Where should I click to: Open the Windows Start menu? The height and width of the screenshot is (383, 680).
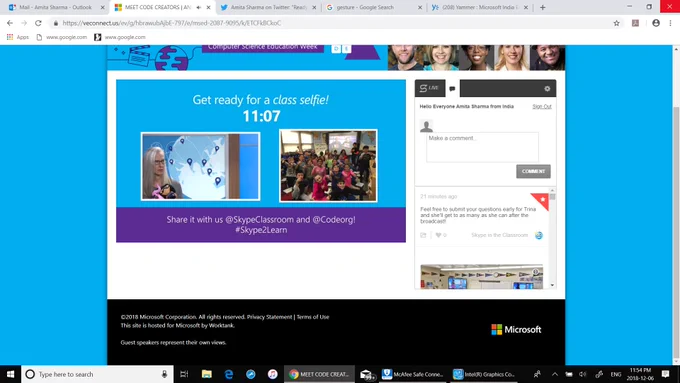[x=10, y=374]
